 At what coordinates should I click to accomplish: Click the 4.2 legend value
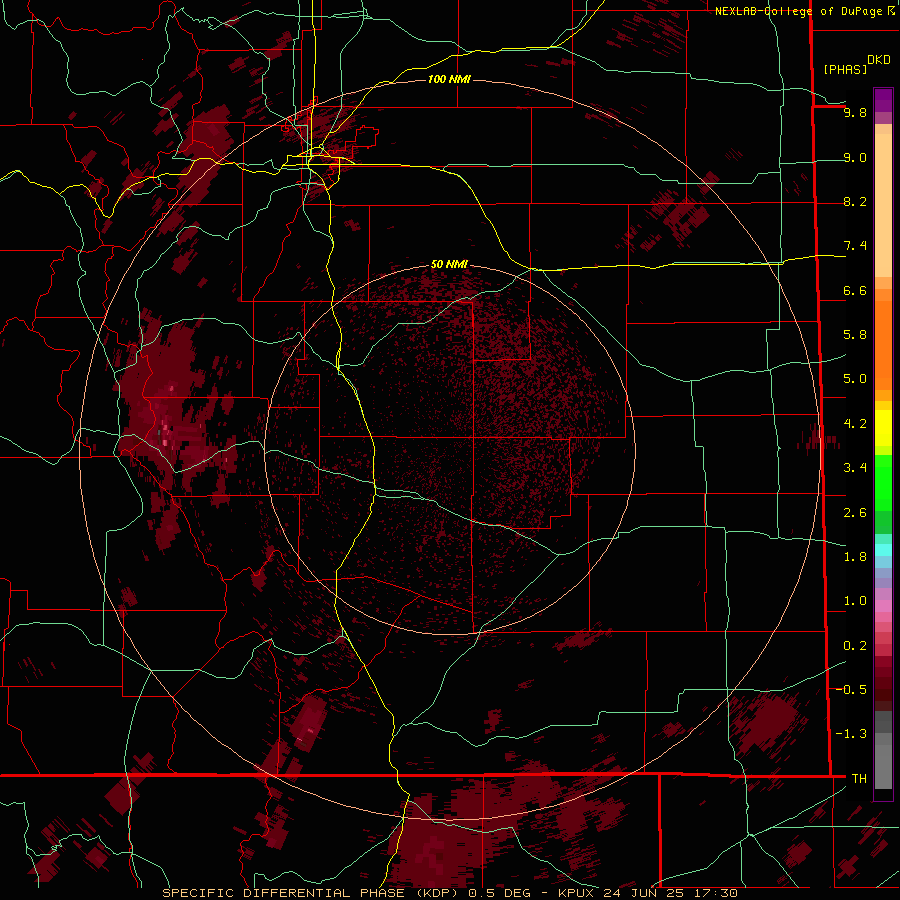click(x=855, y=424)
